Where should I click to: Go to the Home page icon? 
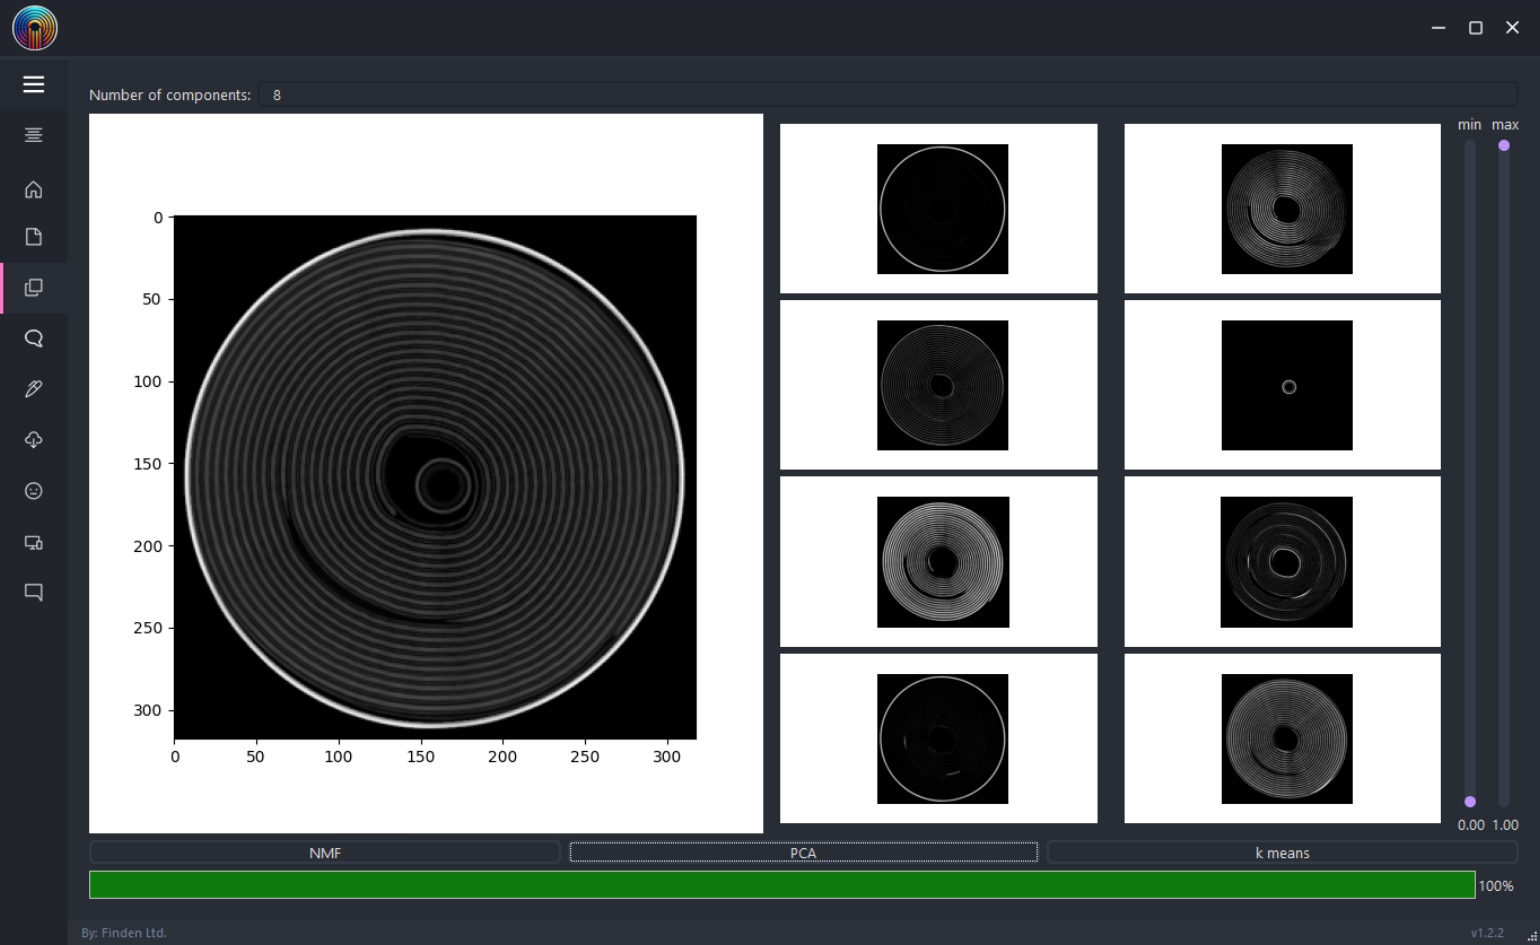click(x=33, y=189)
